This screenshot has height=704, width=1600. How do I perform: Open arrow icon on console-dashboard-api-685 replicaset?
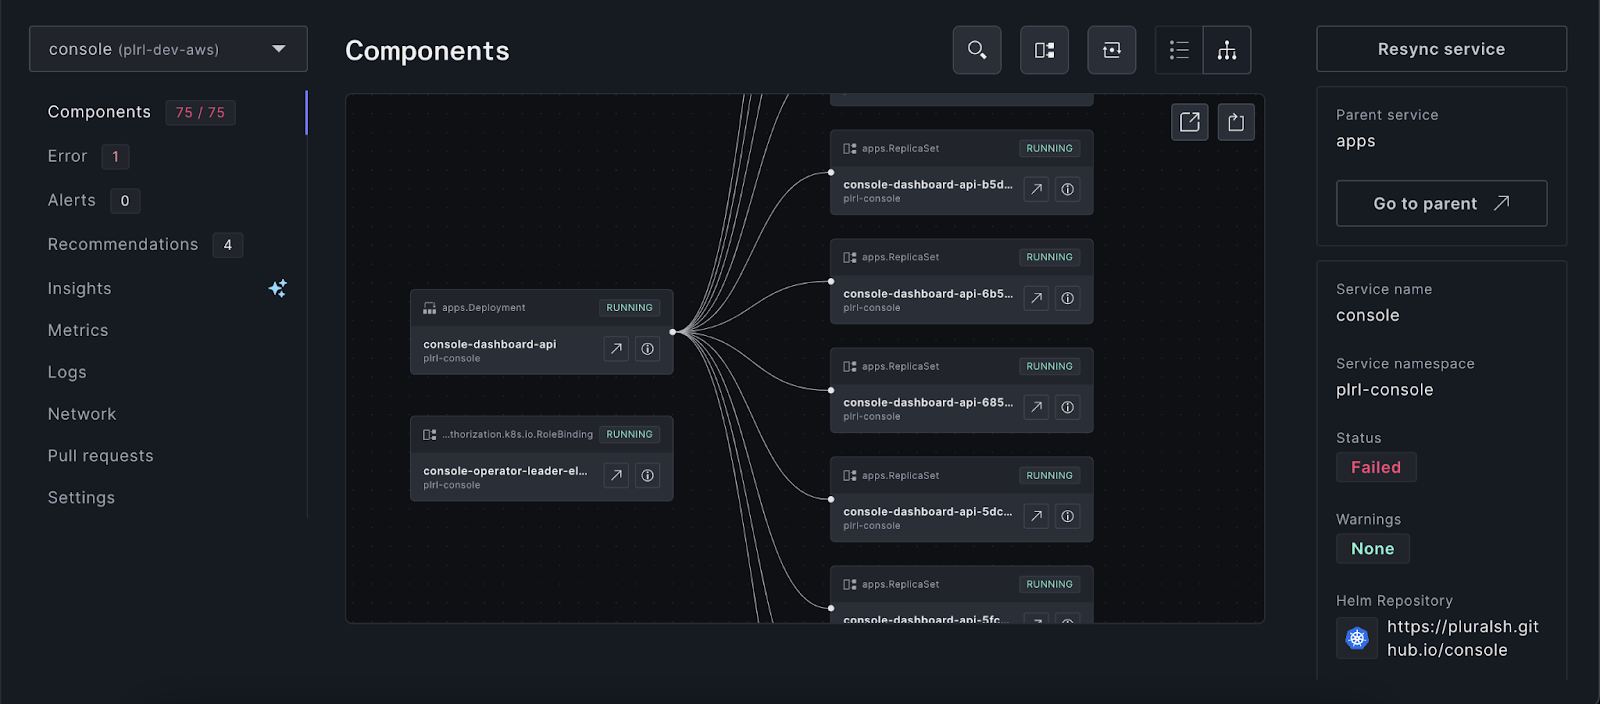click(x=1036, y=407)
